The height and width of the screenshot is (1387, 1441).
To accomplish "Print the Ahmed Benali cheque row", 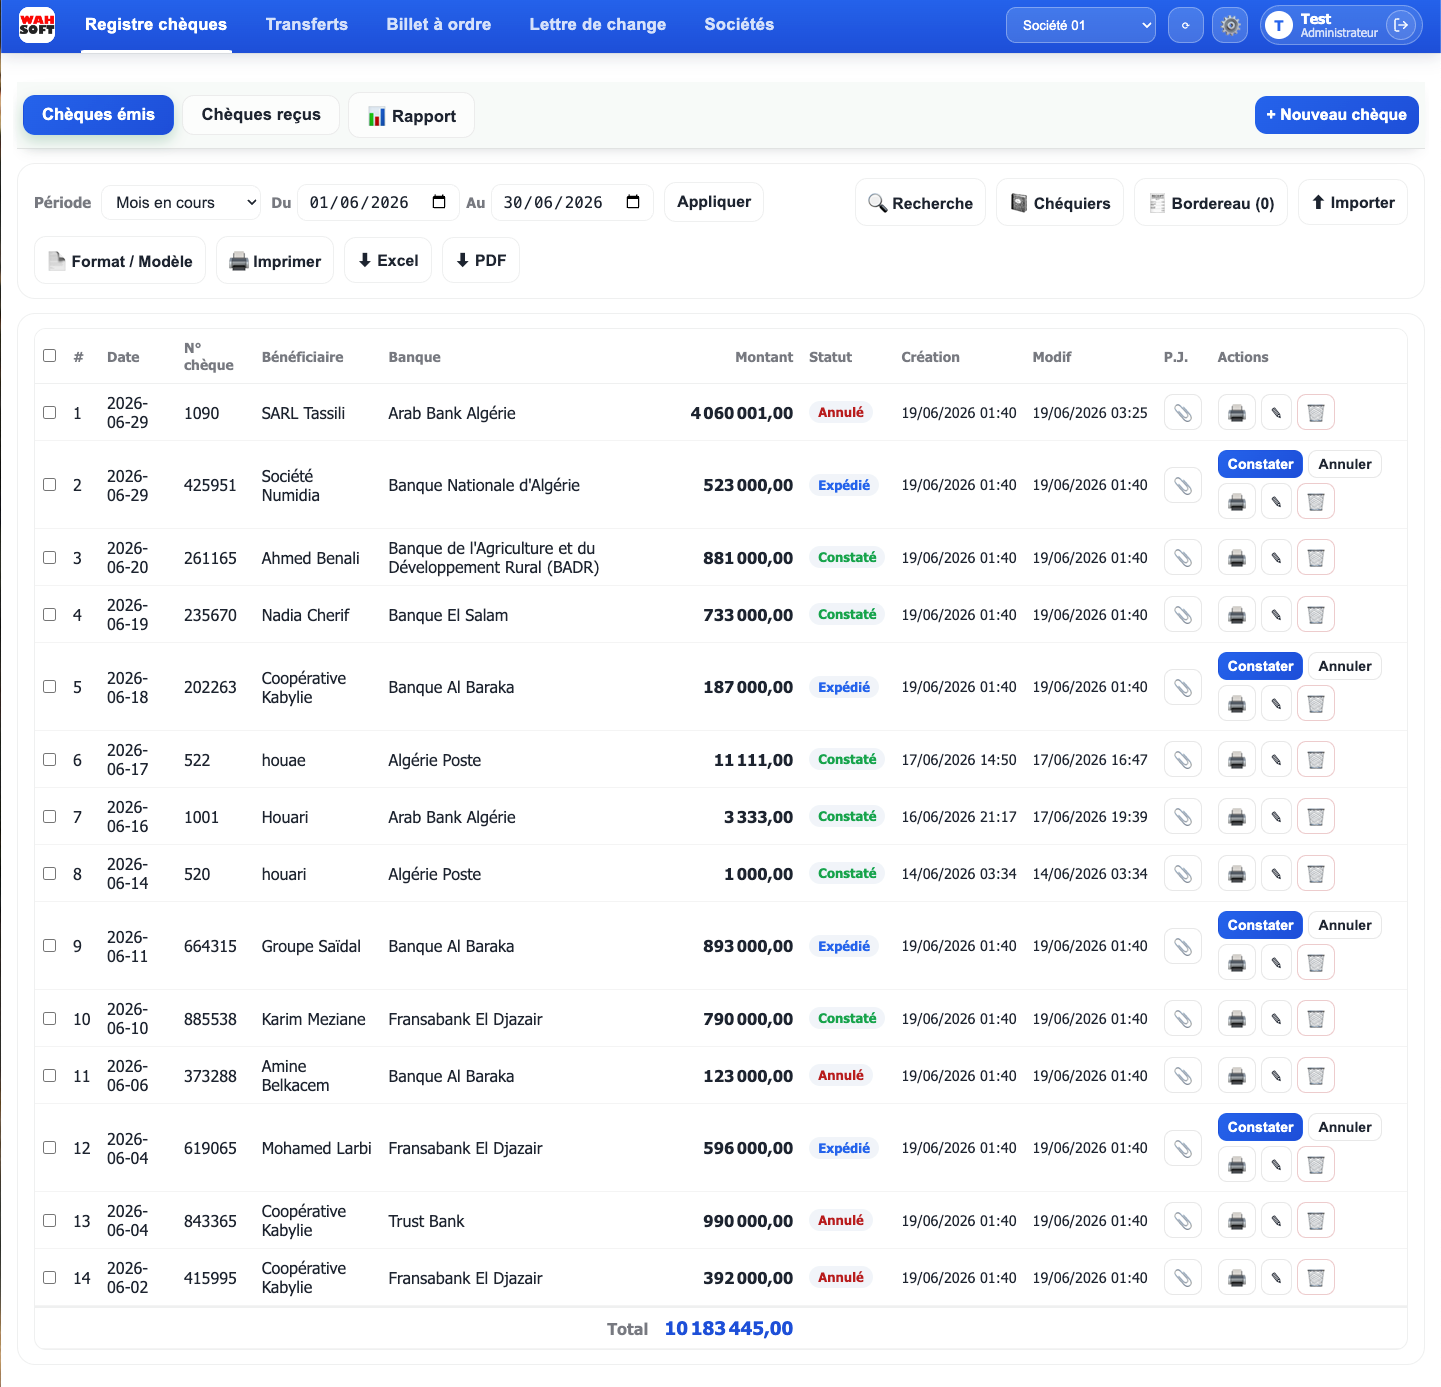I will tap(1237, 558).
